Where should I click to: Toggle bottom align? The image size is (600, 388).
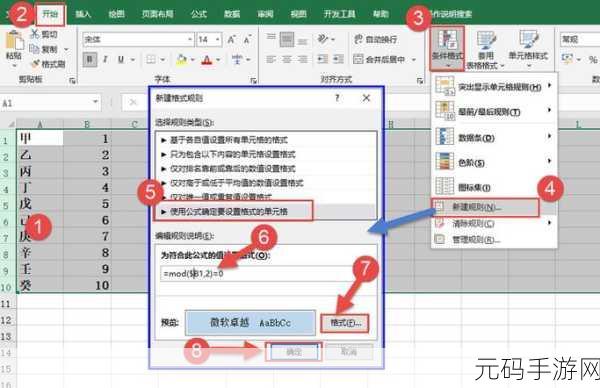click(302, 40)
